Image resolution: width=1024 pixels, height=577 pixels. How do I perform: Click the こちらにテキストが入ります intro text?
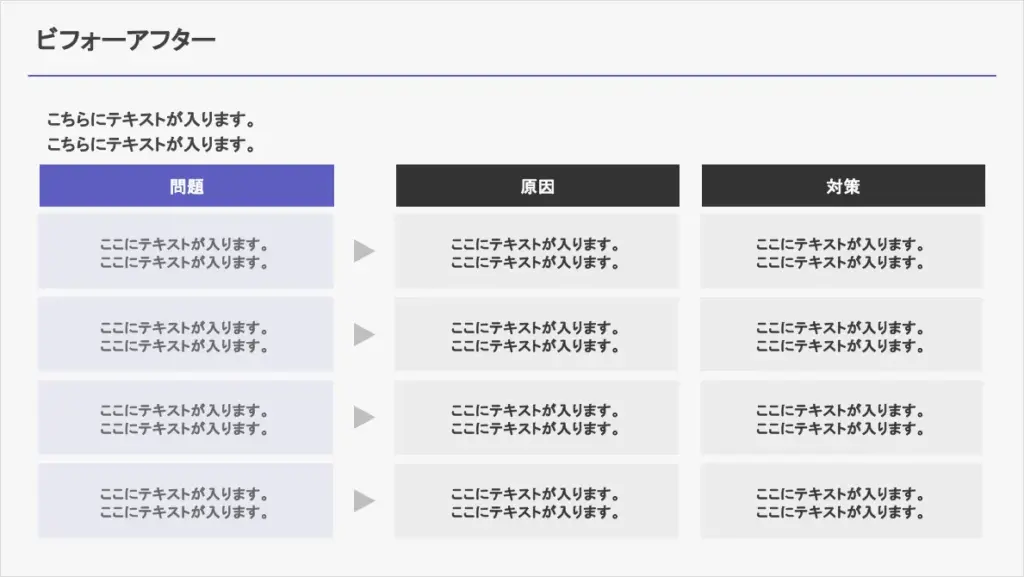[151, 132]
